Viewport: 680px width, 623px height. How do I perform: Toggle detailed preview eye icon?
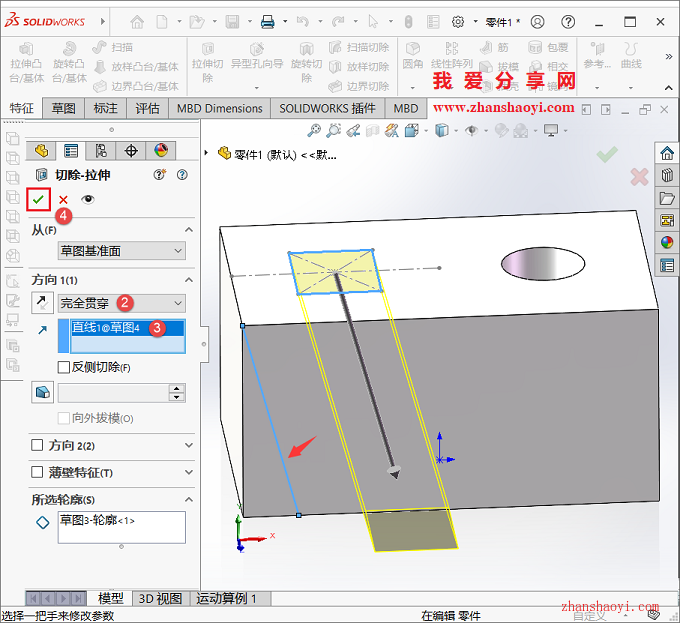(88, 199)
